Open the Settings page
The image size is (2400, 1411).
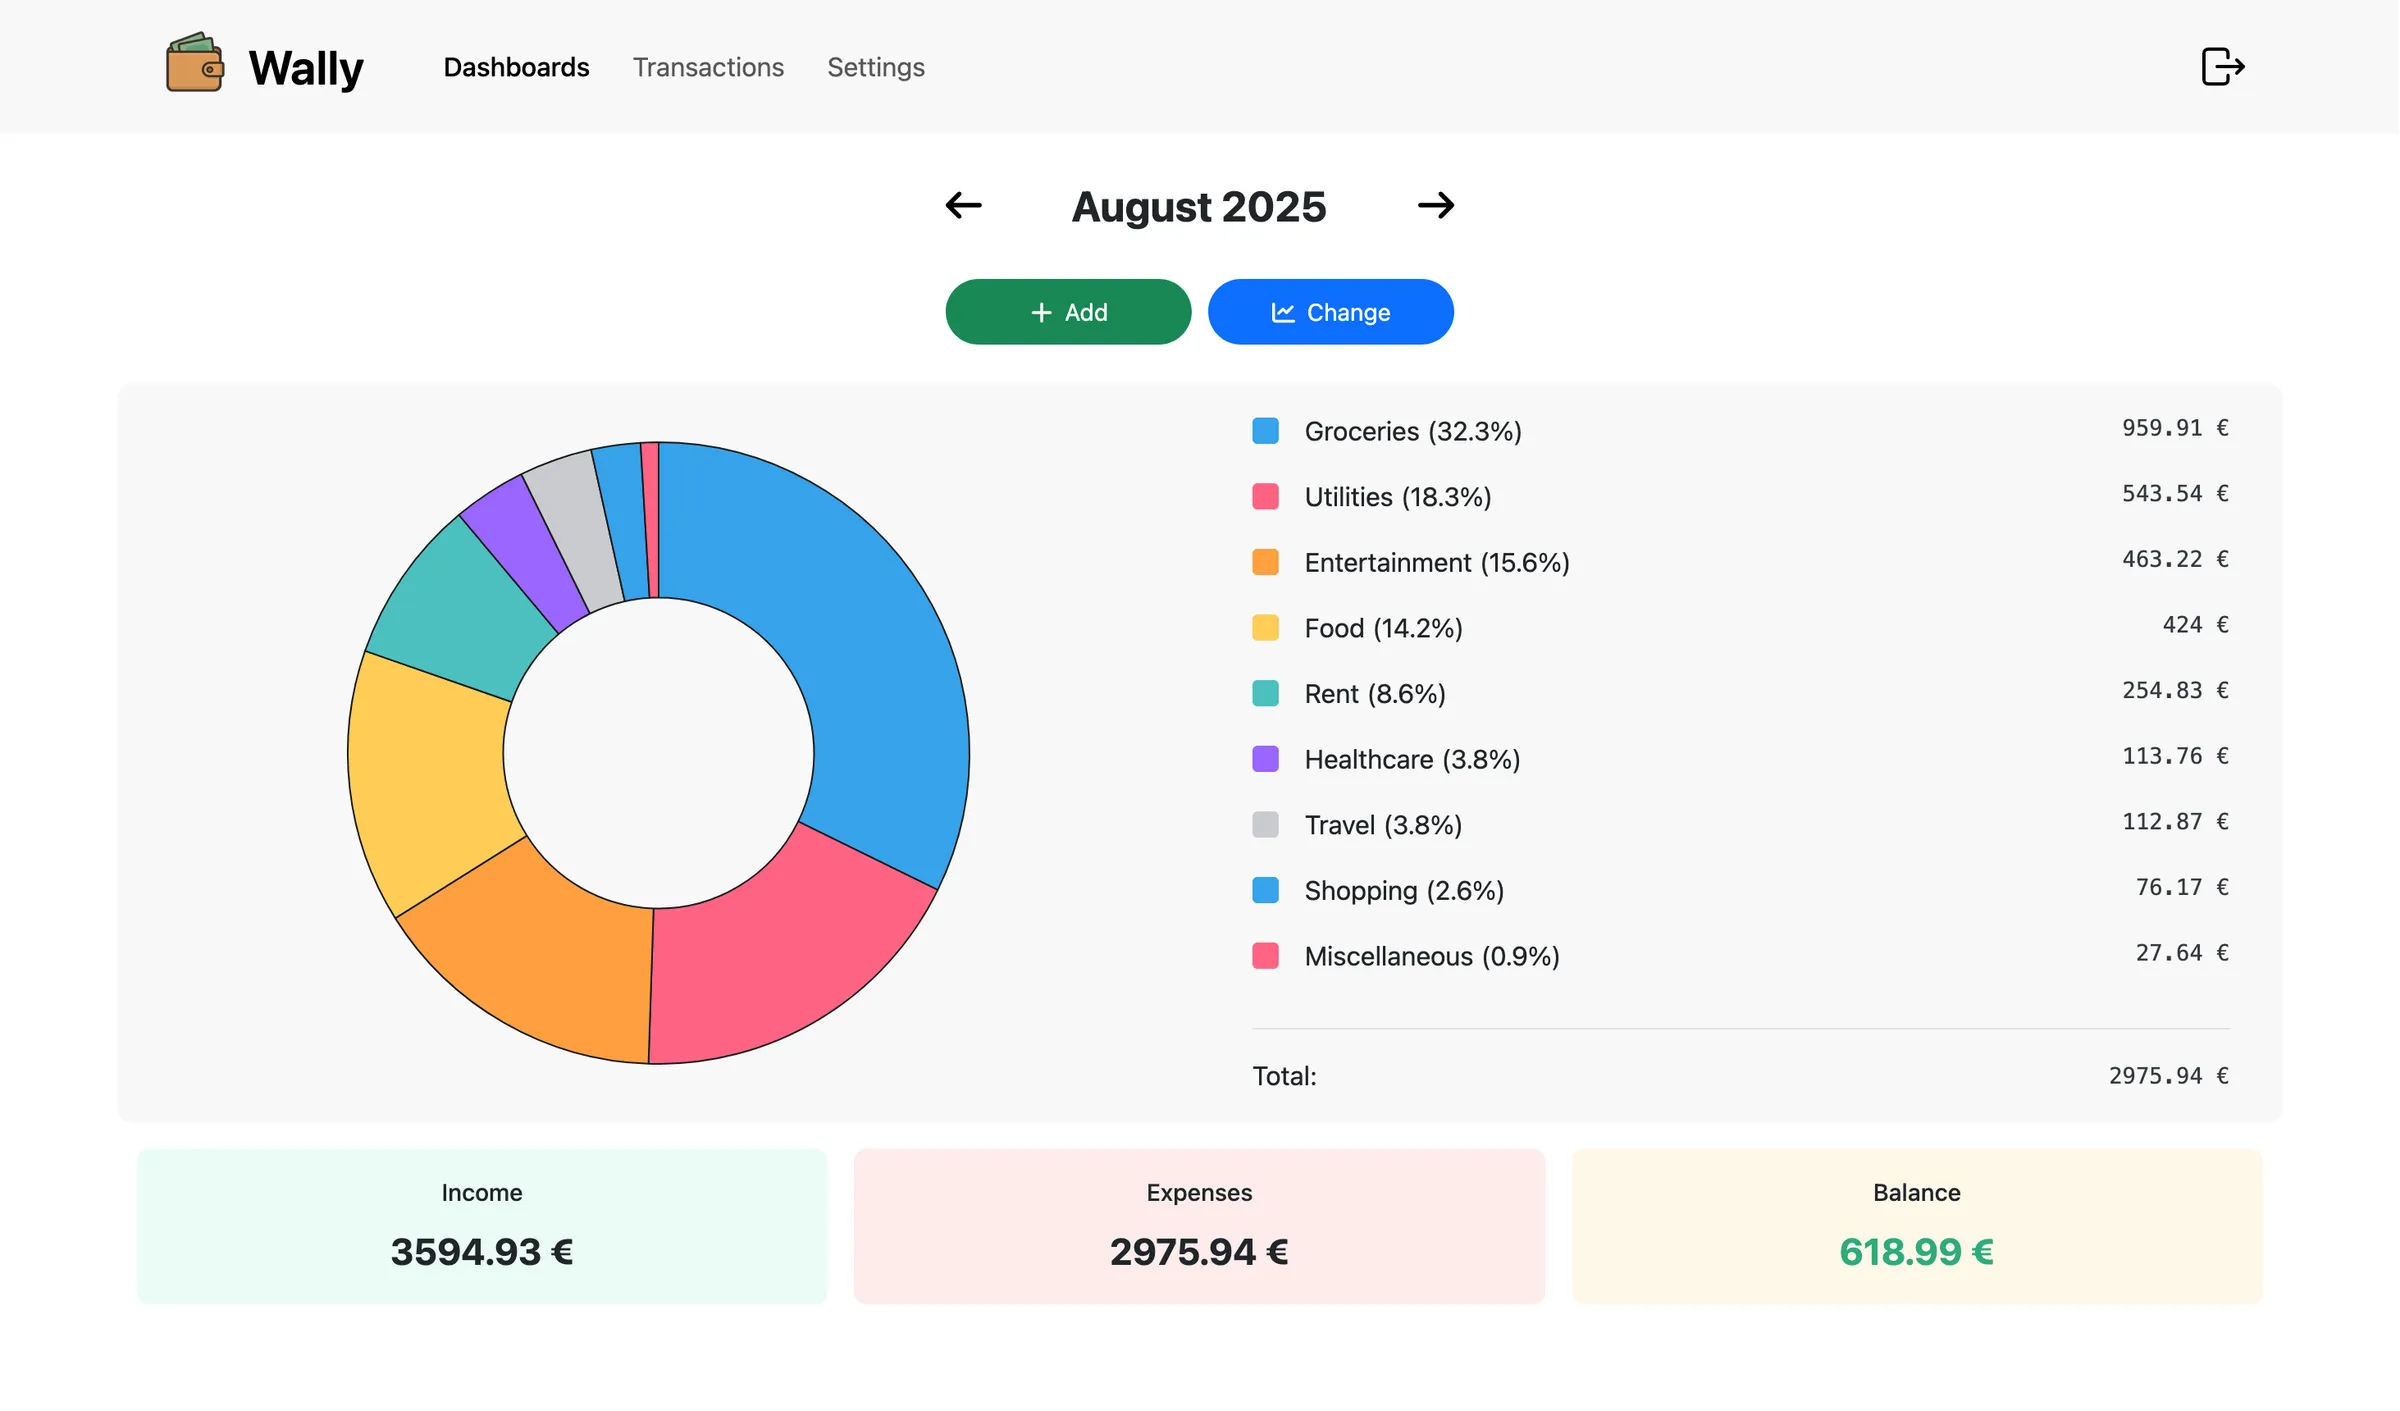pyautogui.click(x=875, y=67)
